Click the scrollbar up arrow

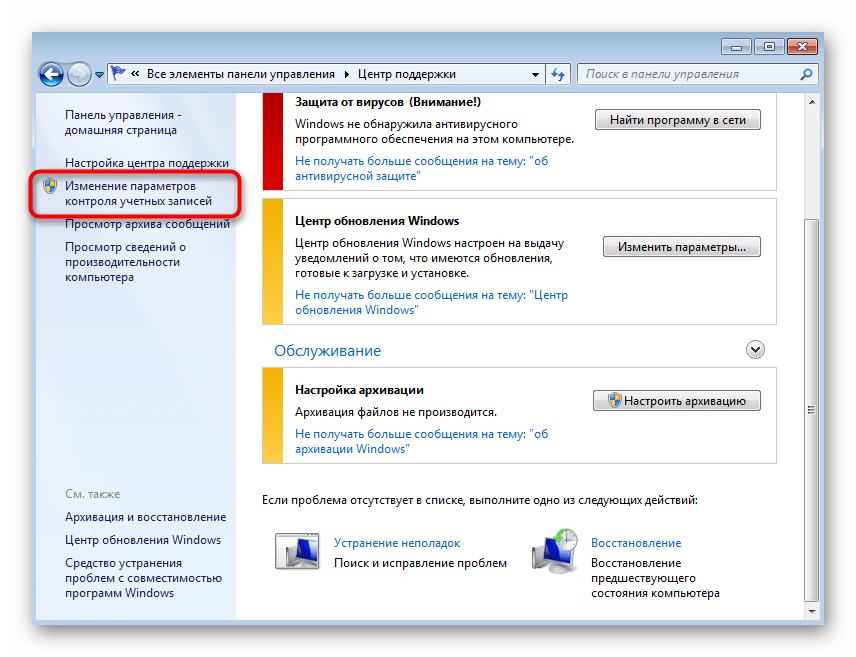point(812,102)
